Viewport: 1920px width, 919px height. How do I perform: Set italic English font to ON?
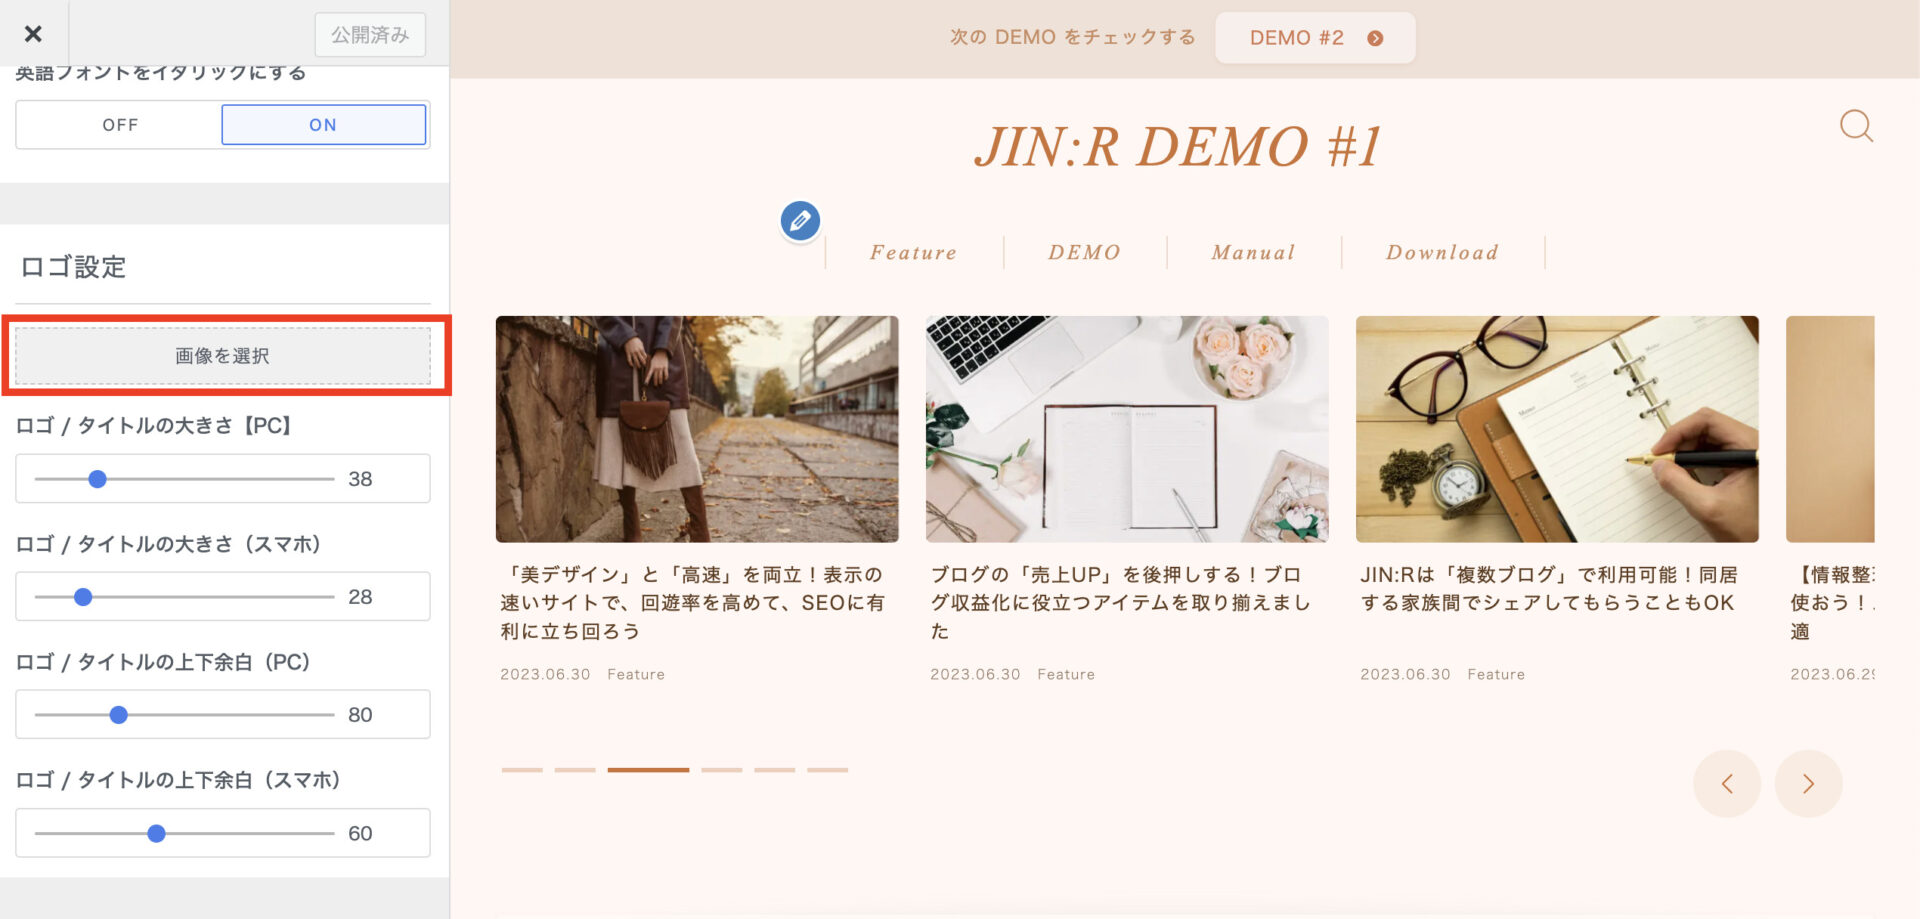(x=323, y=125)
